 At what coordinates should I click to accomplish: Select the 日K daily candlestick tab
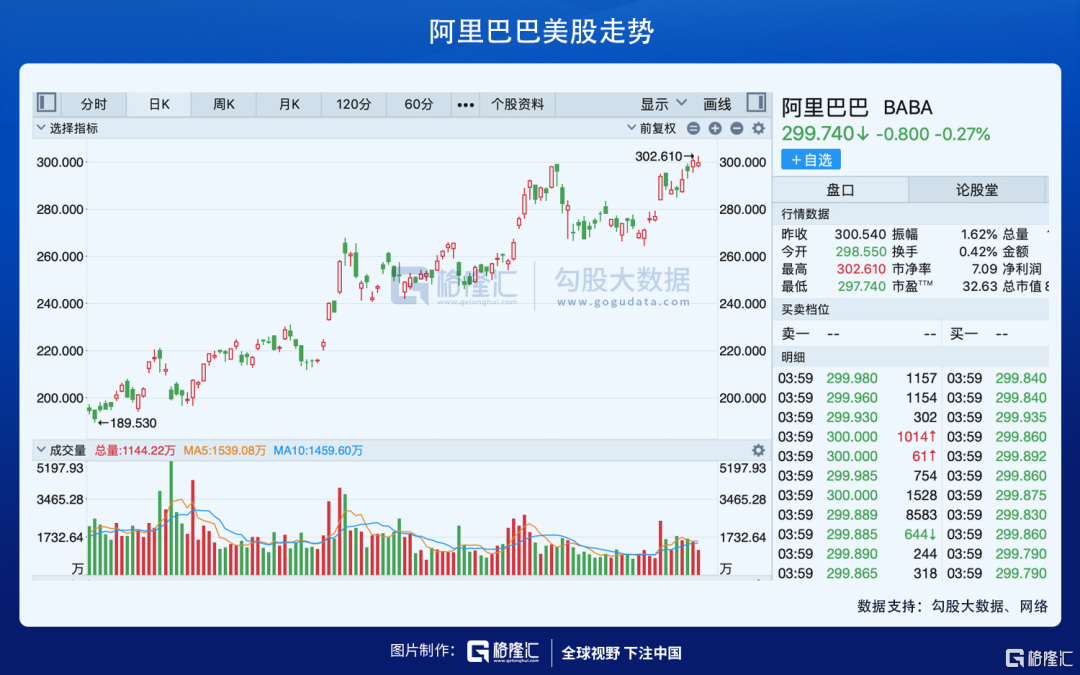[159, 105]
